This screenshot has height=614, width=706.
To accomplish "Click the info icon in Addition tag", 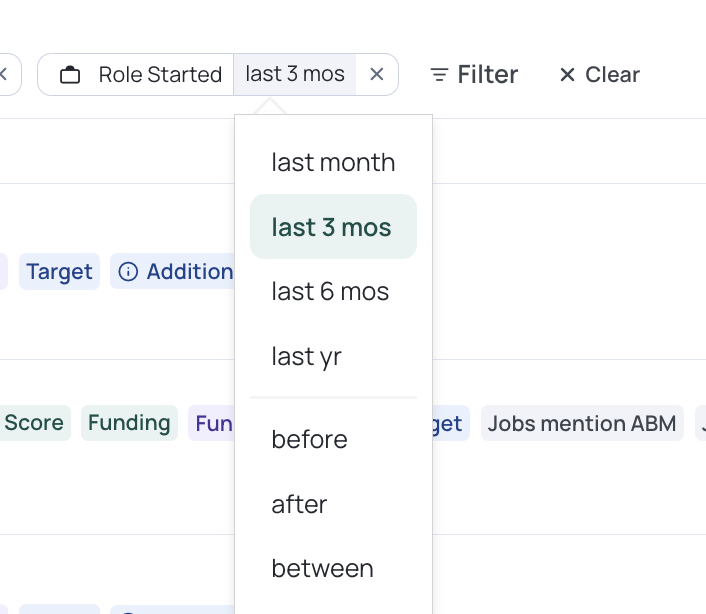I will coord(128,272).
